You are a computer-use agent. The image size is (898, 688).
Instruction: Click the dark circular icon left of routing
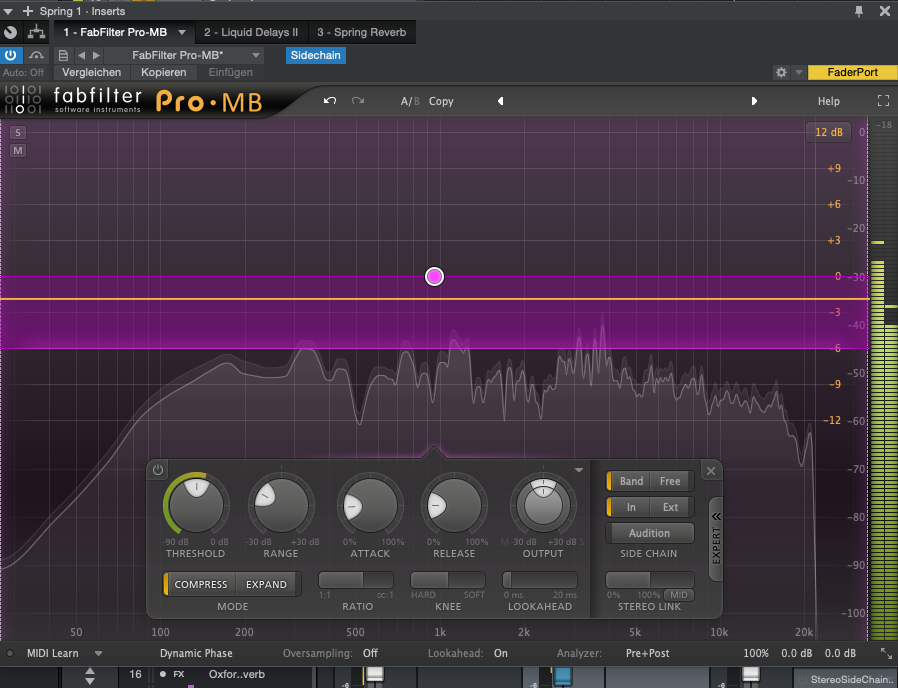10,32
